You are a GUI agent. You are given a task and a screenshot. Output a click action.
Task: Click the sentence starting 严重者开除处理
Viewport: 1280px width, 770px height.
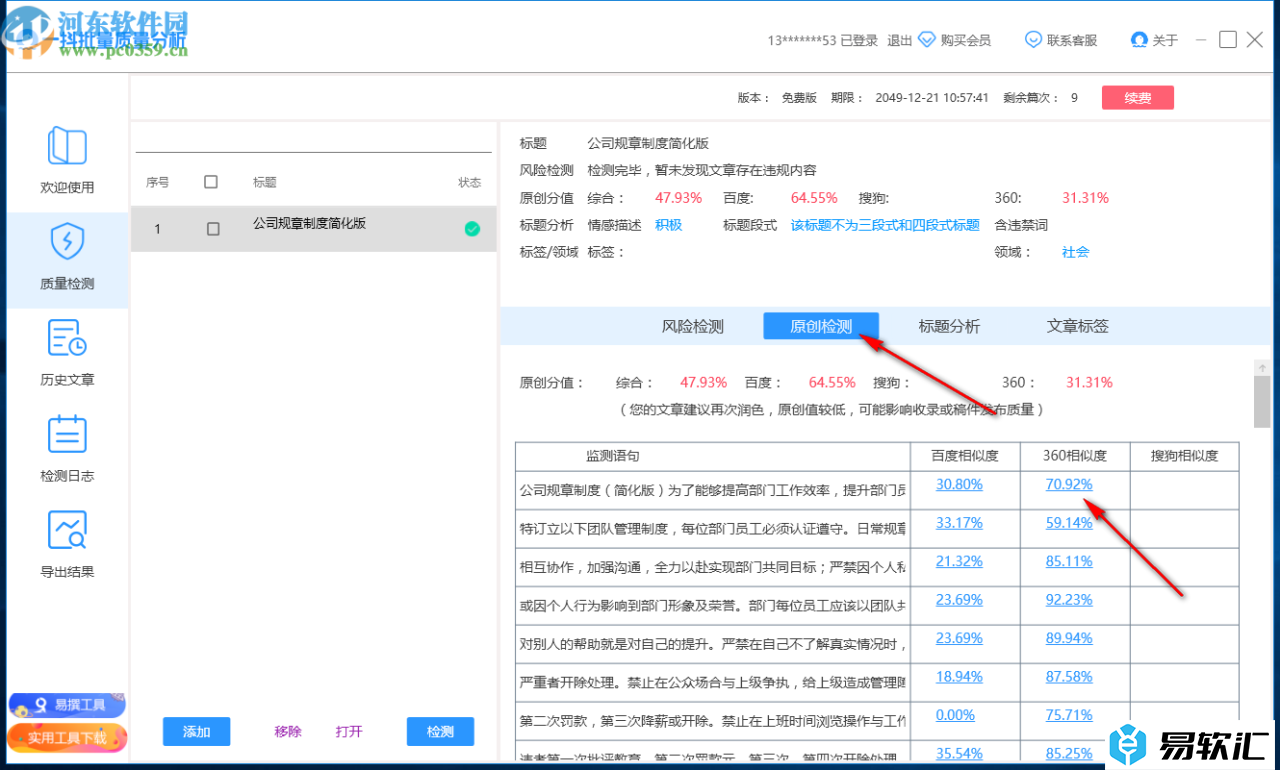pos(713,683)
